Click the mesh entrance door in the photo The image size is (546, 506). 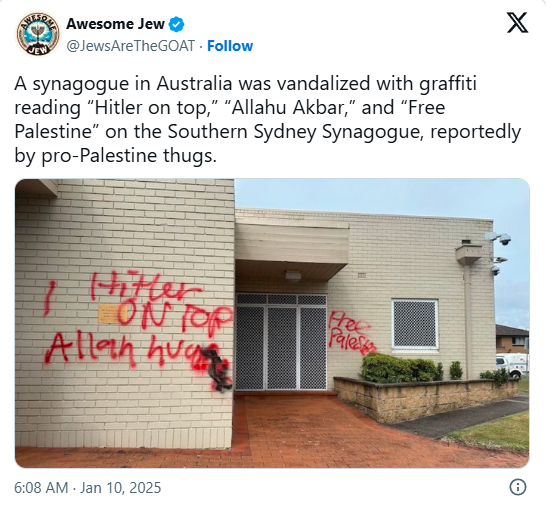281,342
